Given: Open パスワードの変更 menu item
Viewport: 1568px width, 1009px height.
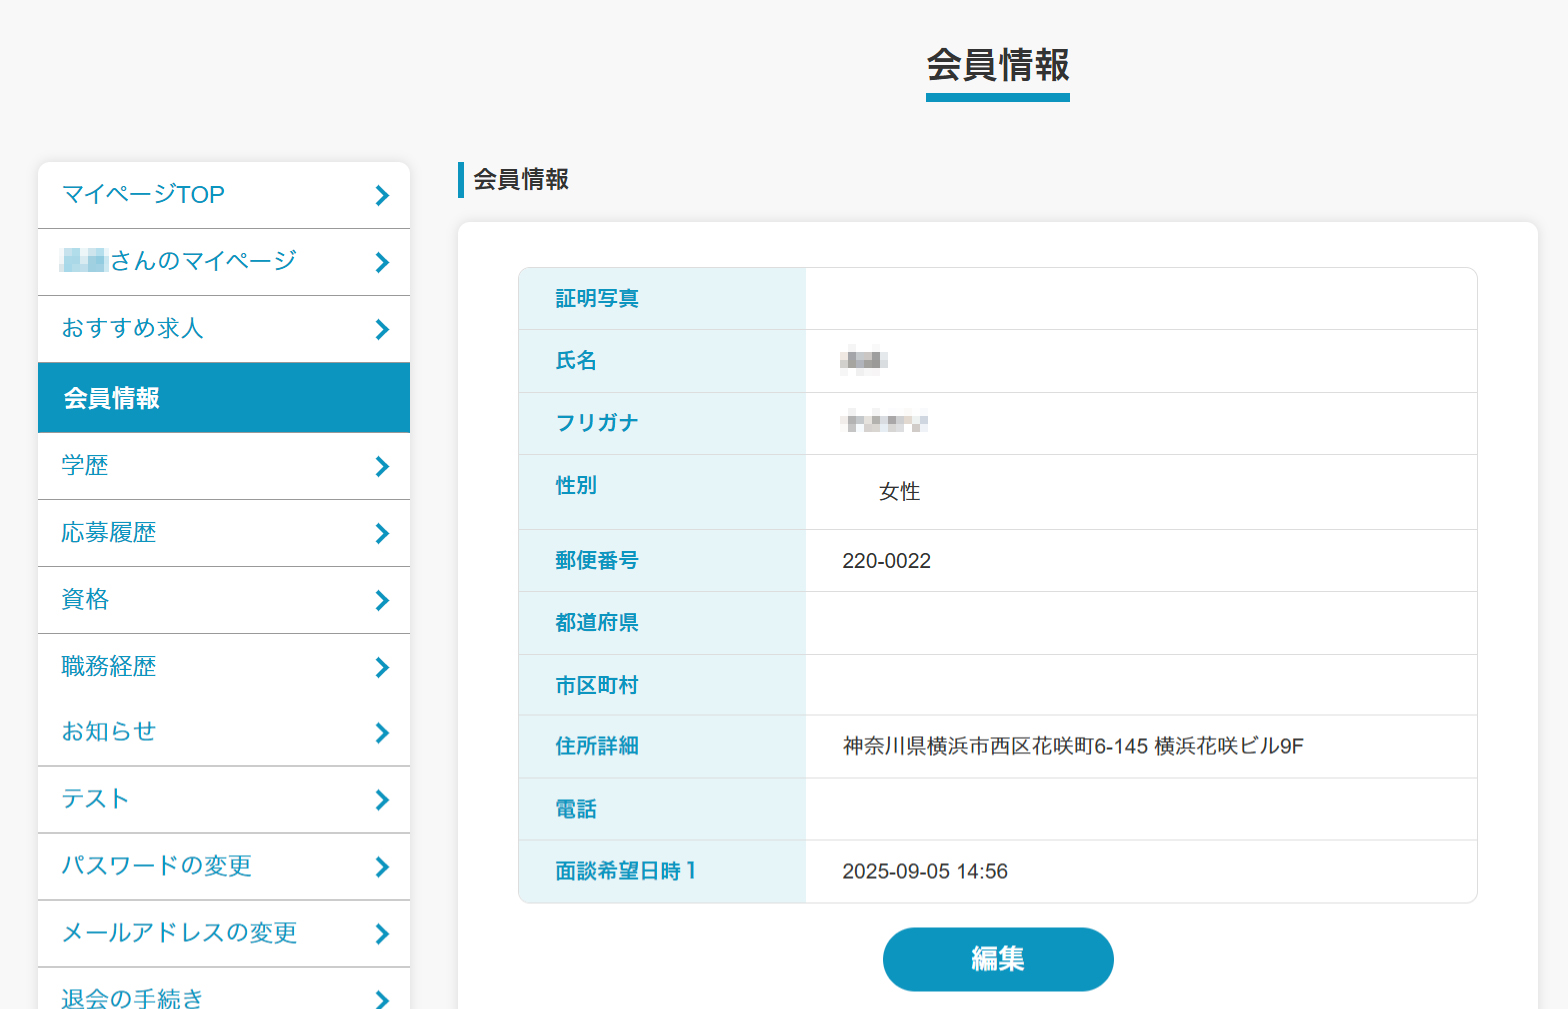Looking at the screenshot, I should [x=157, y=866].
